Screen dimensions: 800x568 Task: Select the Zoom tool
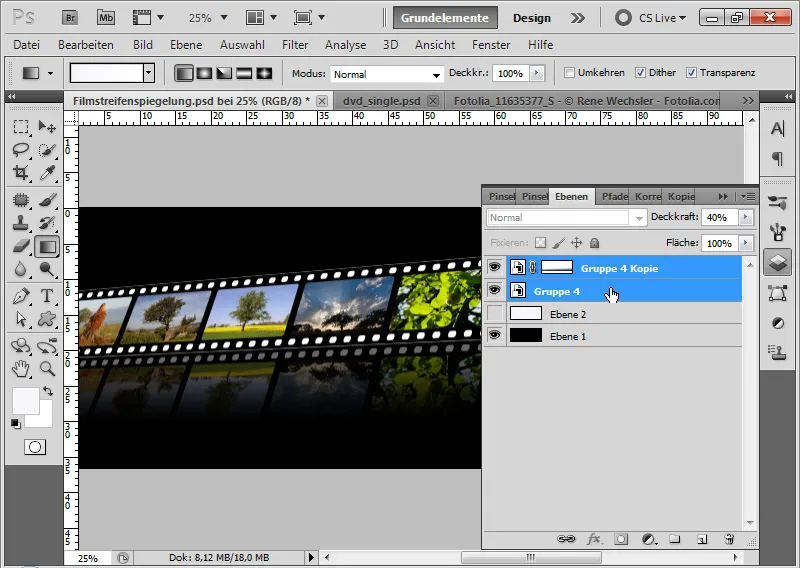pyautogui.click(x=47, y=368)
